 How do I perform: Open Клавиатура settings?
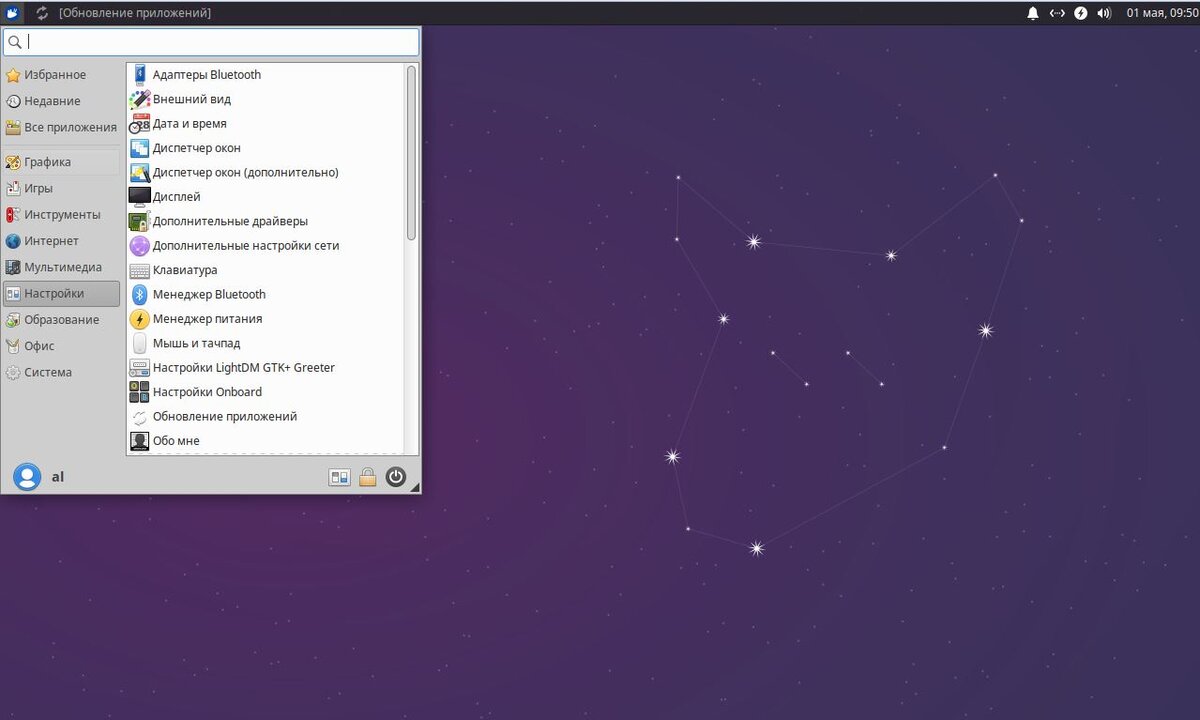tap(184, 270)
